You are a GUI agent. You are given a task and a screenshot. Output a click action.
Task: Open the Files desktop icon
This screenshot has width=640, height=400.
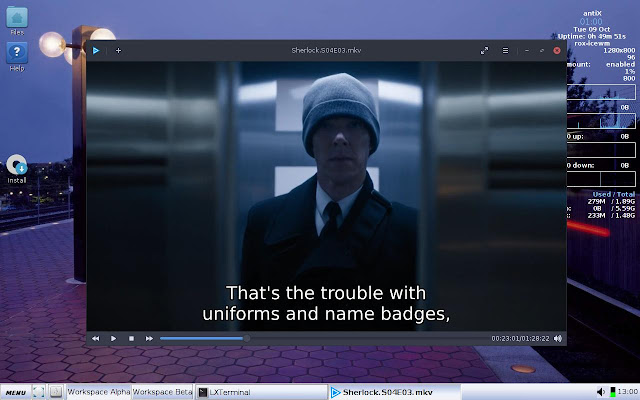pos(17,21)
